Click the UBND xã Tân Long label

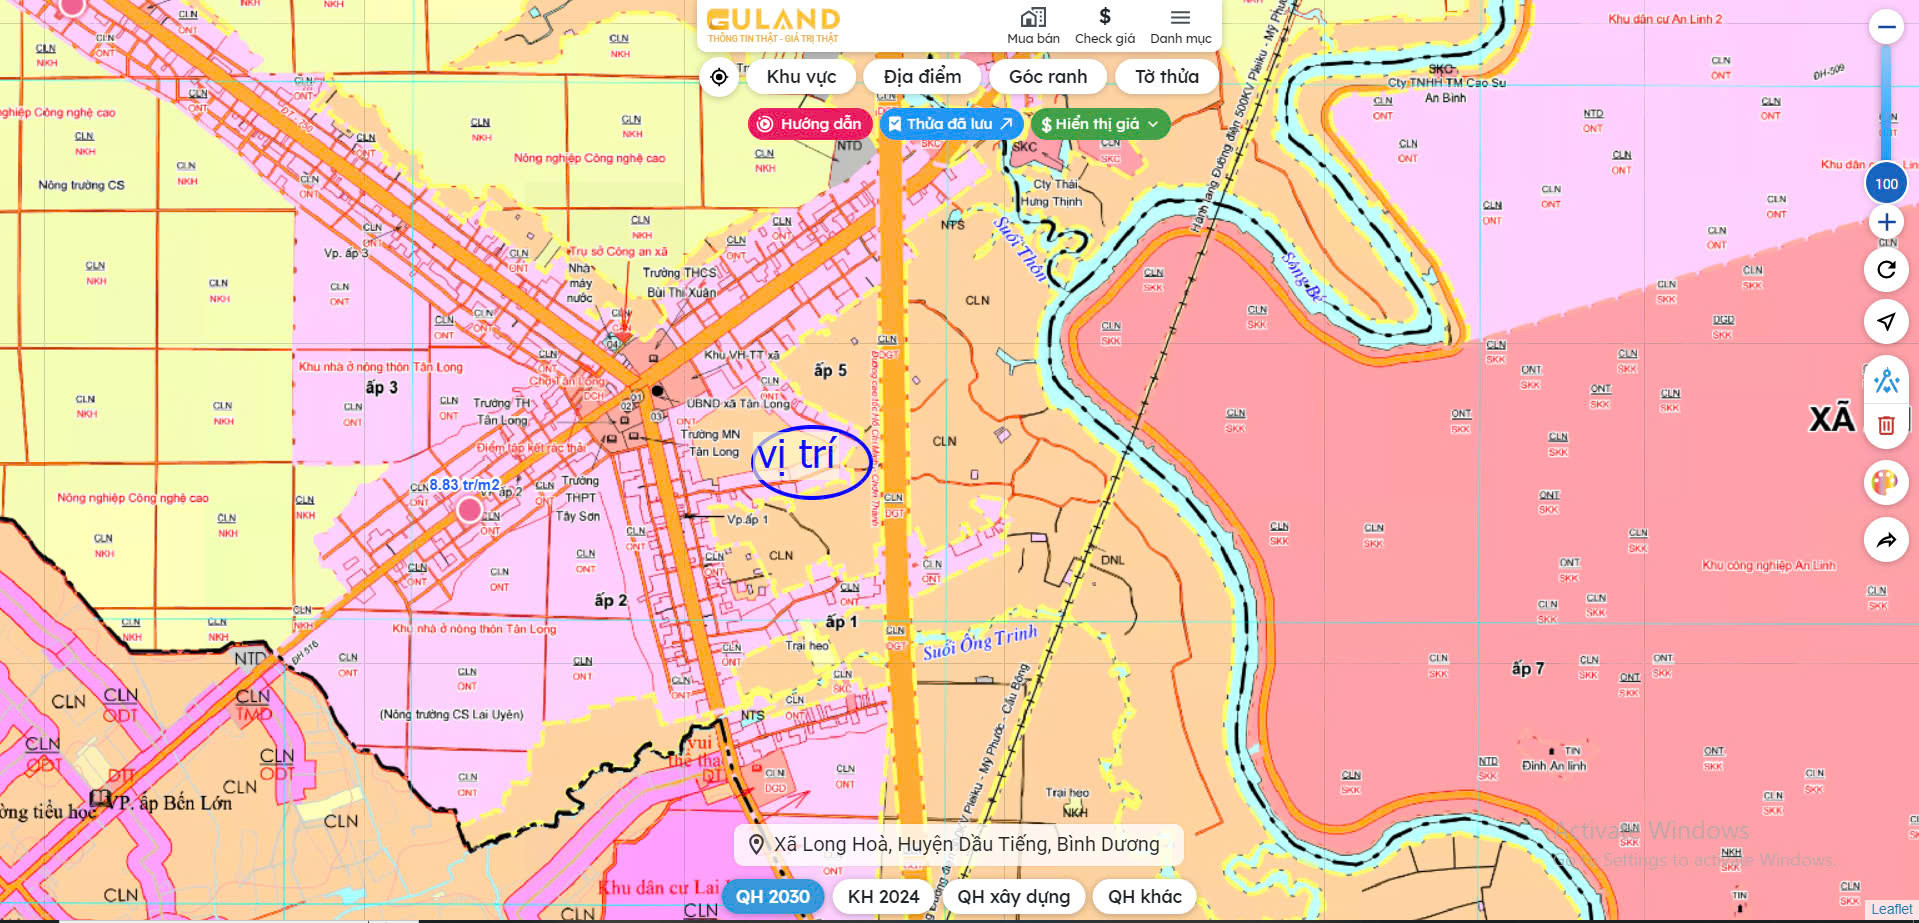point(738,404)
